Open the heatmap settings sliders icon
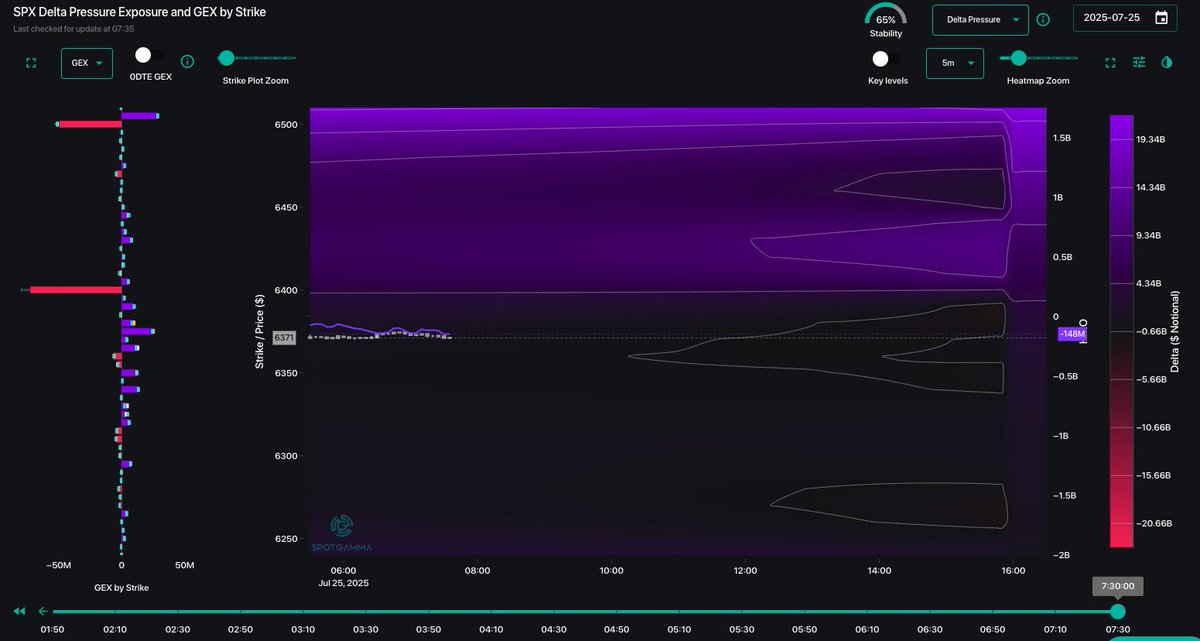 pyautogui.click(x=1139, y=63)
